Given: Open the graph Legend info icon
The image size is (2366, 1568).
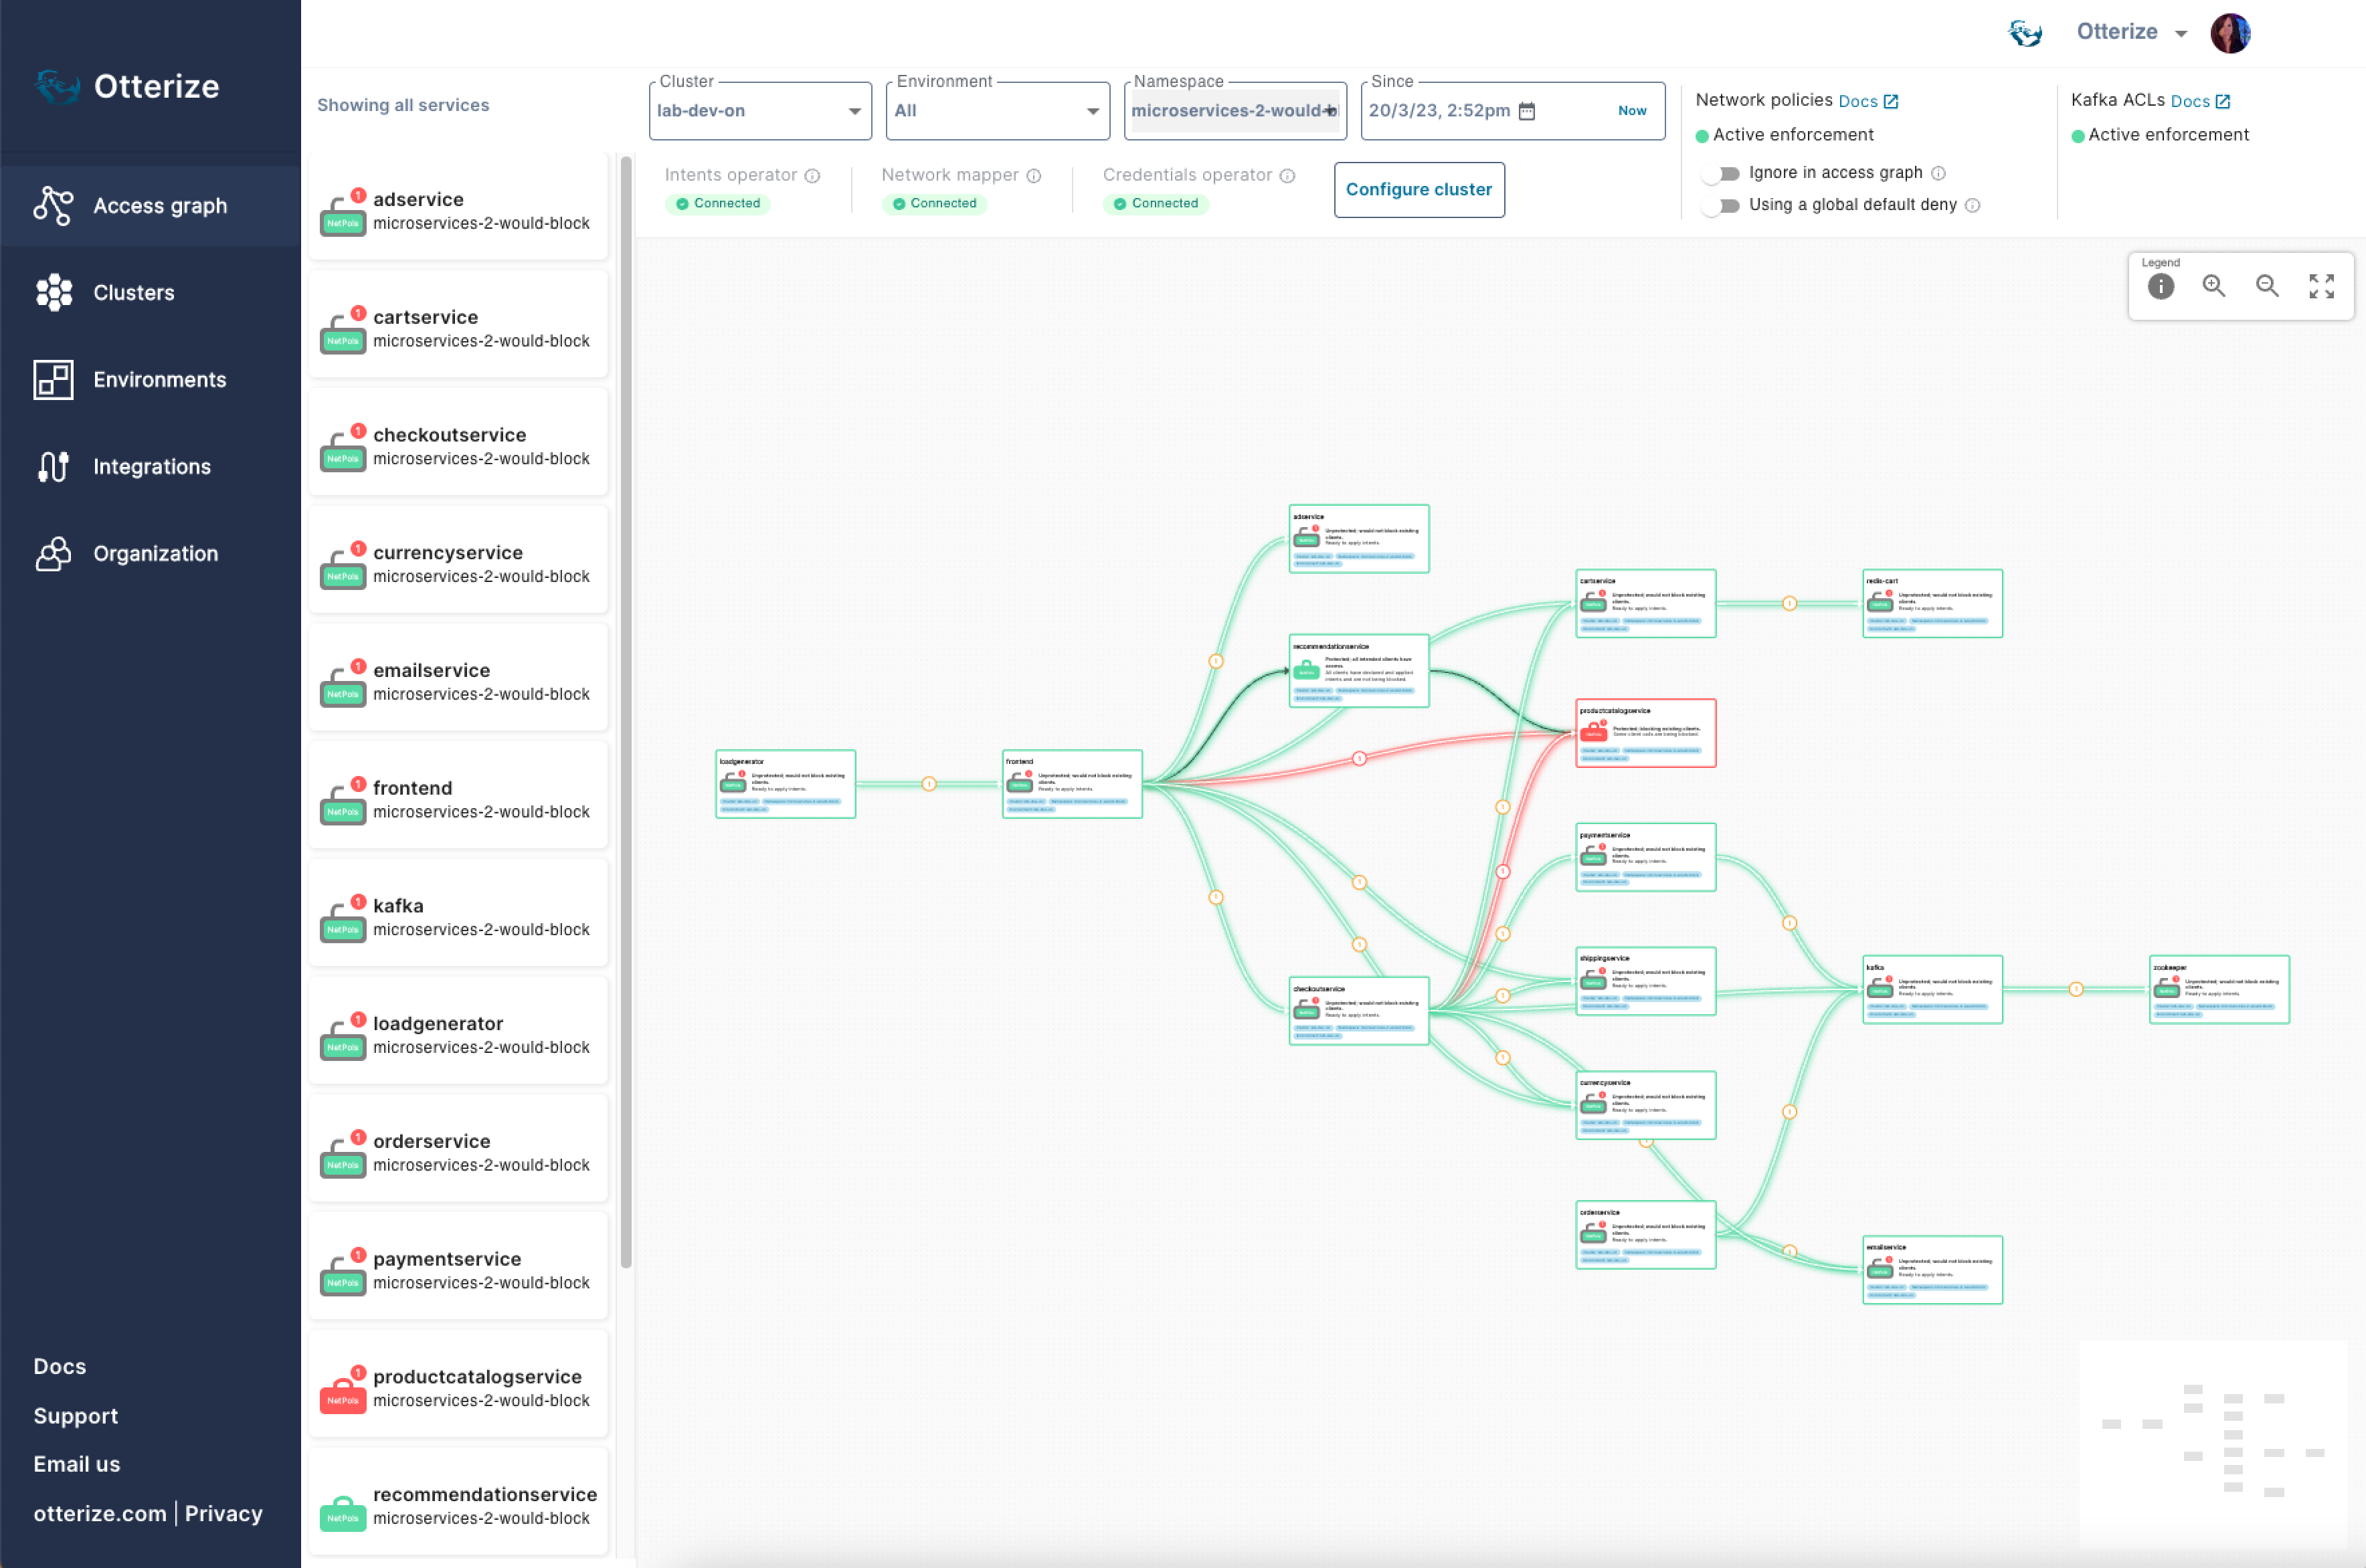Looking at the screenshot, I should [x=2161, y=287].
